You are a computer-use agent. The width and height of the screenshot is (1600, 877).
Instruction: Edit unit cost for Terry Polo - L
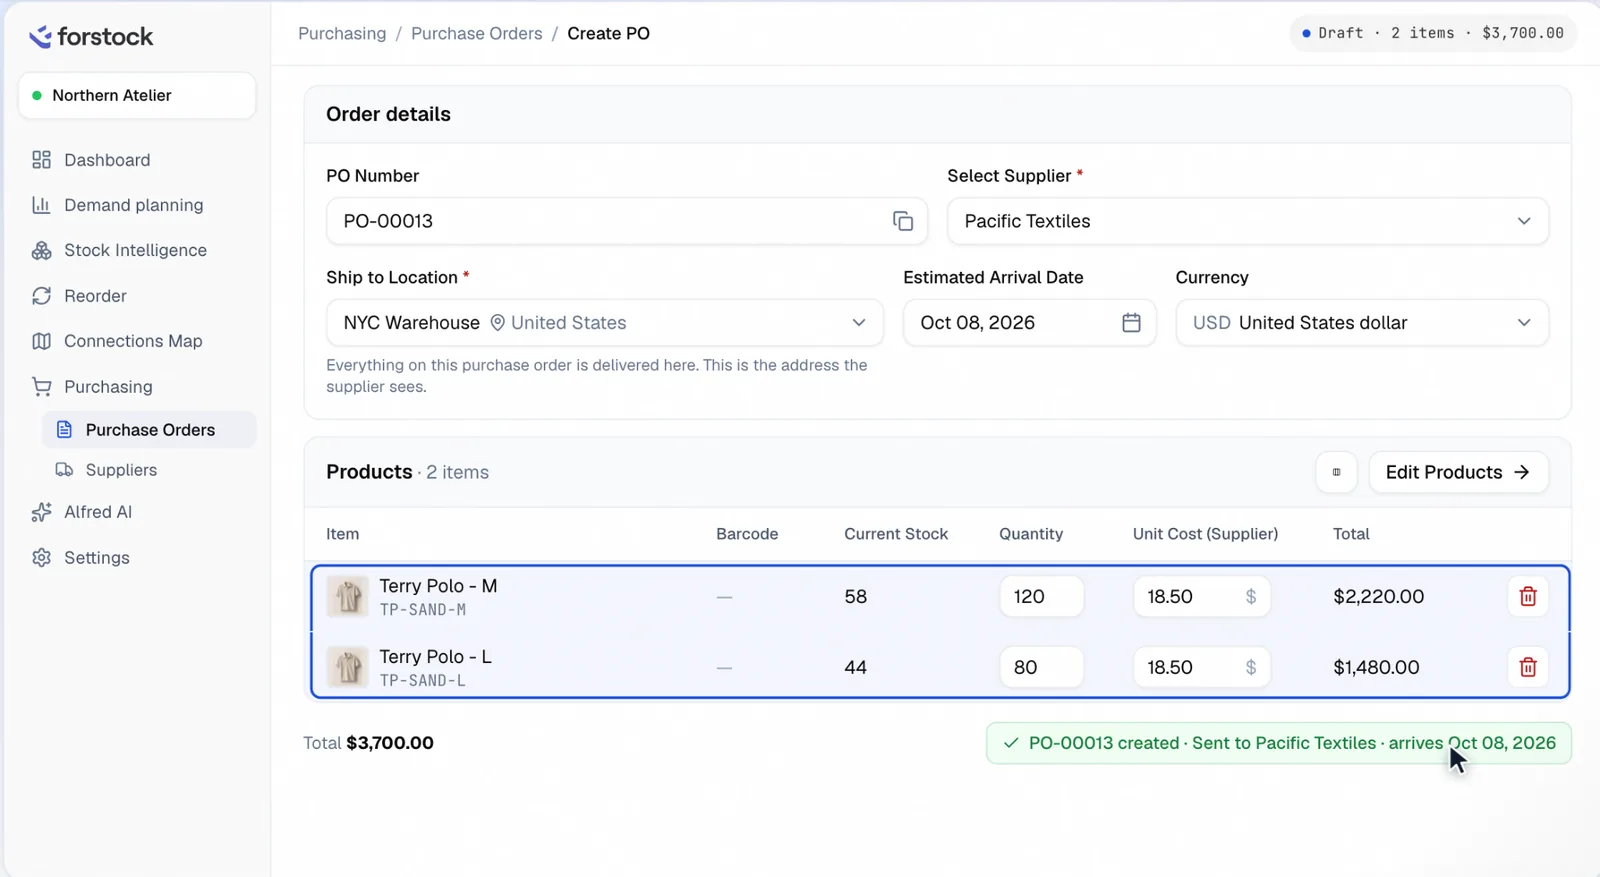[x=1202, y=667]
